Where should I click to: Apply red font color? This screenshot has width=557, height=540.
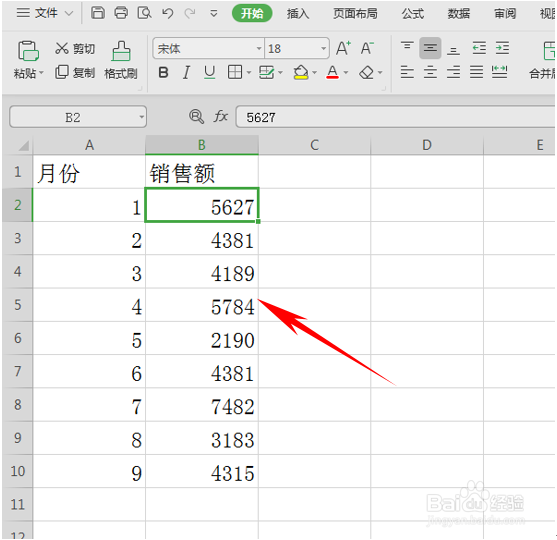[x=332, y=72]
